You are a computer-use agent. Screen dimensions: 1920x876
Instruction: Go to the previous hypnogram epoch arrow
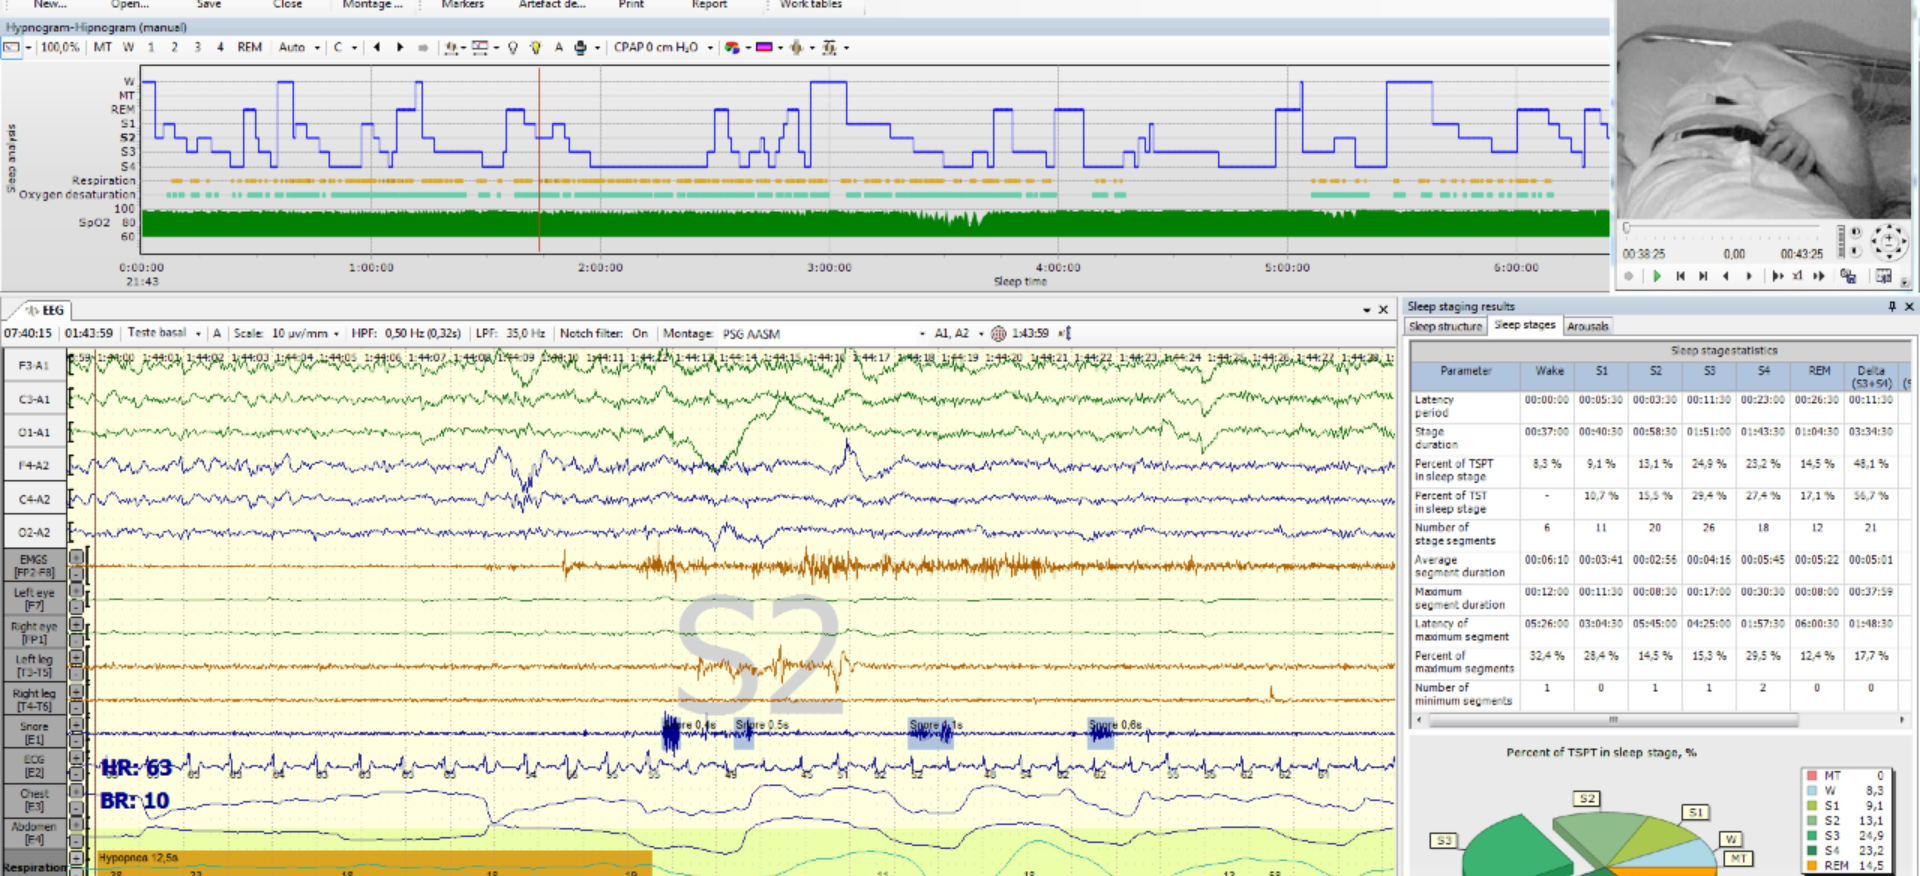(x=377, y=47)
